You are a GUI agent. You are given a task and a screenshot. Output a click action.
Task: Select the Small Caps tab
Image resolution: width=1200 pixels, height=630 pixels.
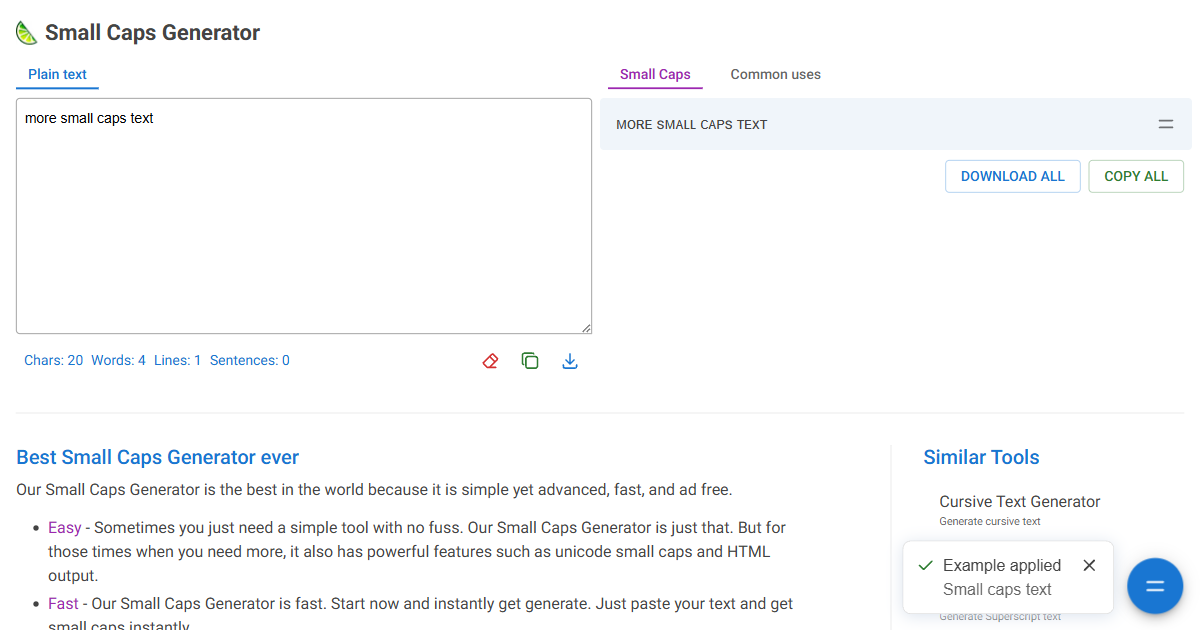click(x=655, y=74)
